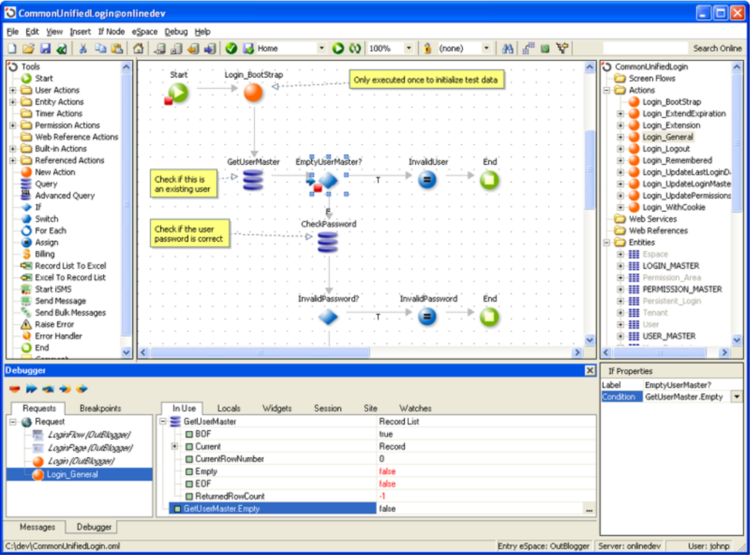Open the eSpace menu

click(144, 32)
